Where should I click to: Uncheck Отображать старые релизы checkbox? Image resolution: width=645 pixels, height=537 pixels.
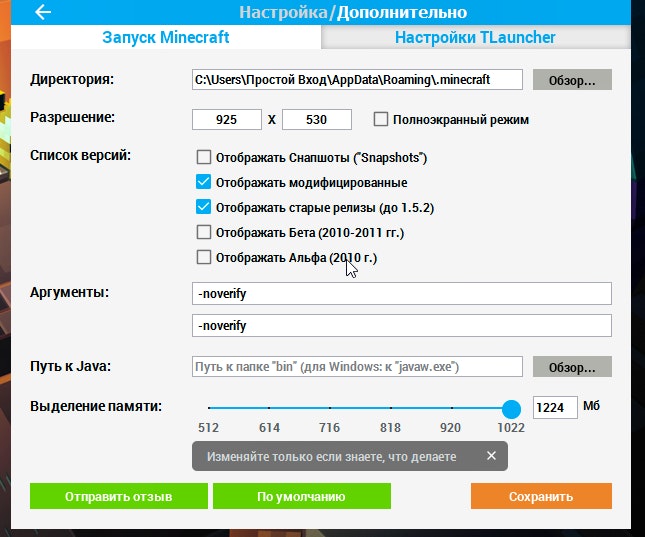click(x=204, y=207)
